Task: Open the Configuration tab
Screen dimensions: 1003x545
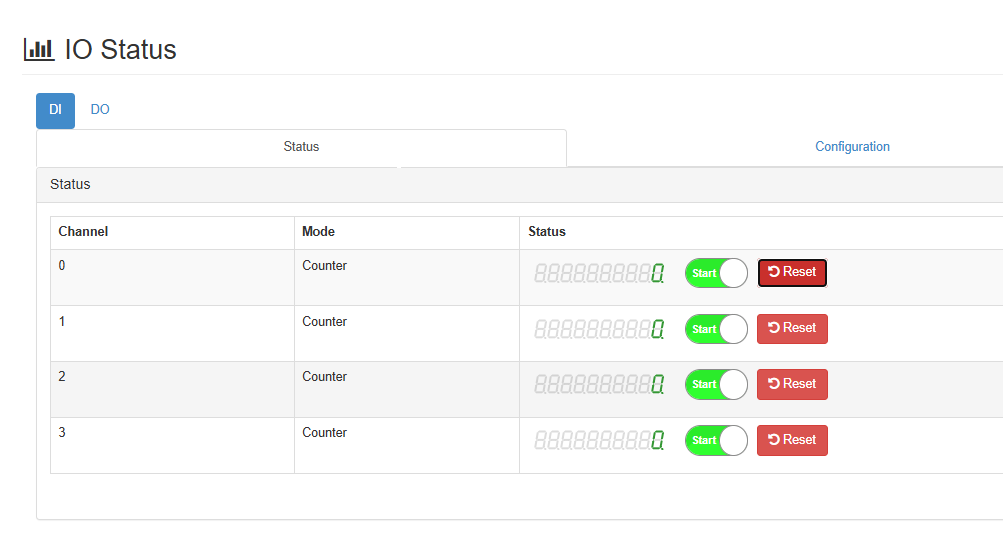Action: pyautogui.click(x=852, y=146)
